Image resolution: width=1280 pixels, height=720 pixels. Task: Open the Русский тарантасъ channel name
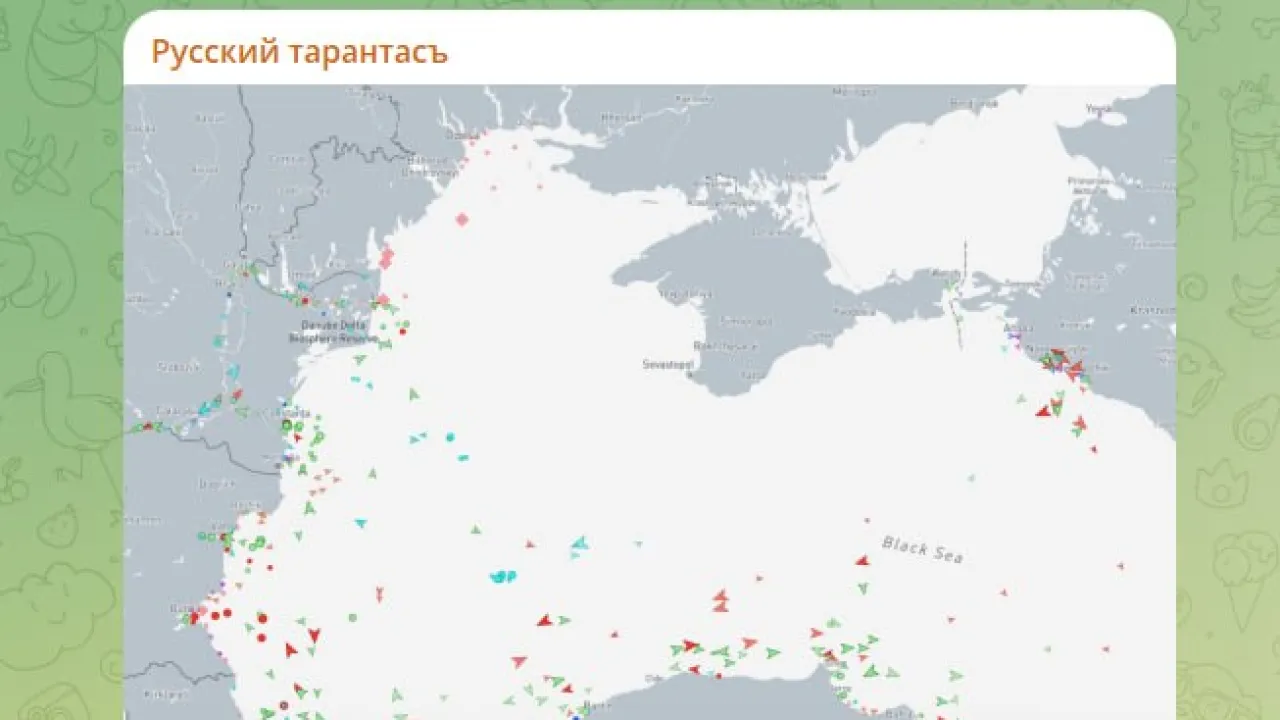click(x=299, y=52)
